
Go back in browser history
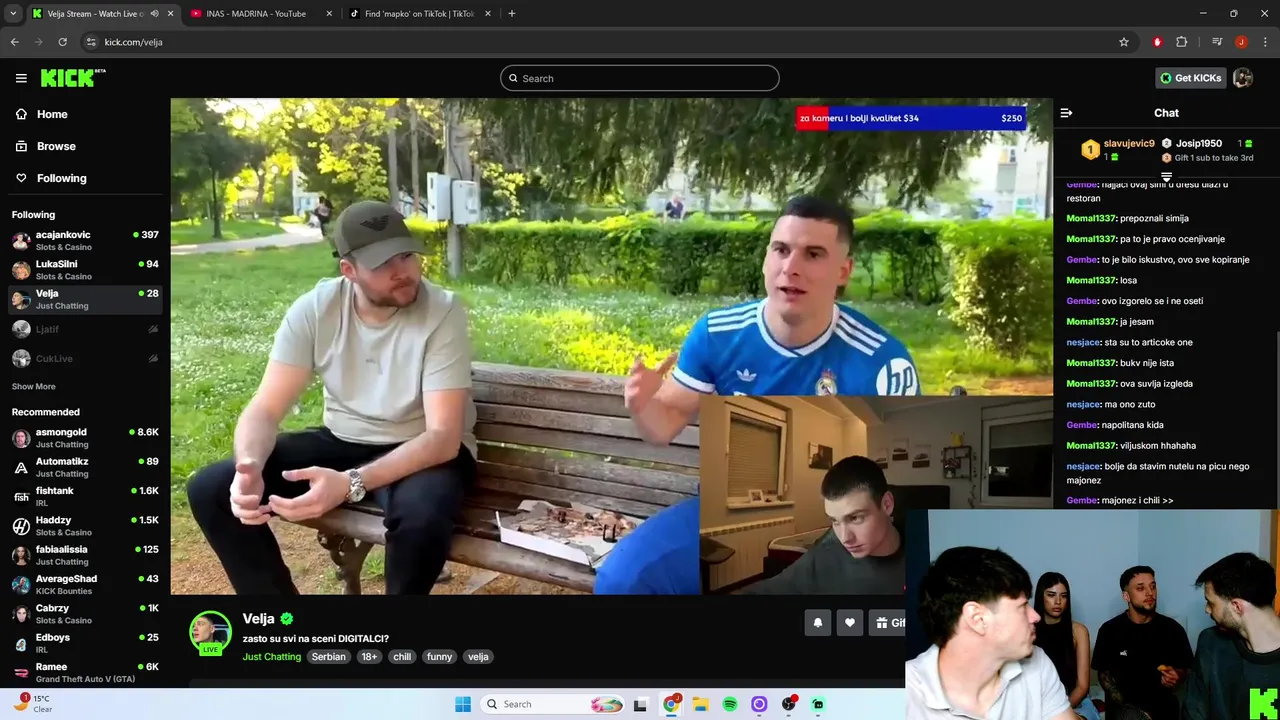coord(15,42)
